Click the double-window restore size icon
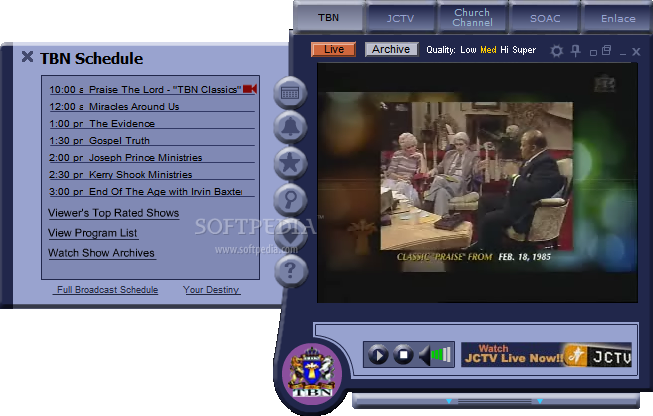653x416 pixels. pos(606,50)
